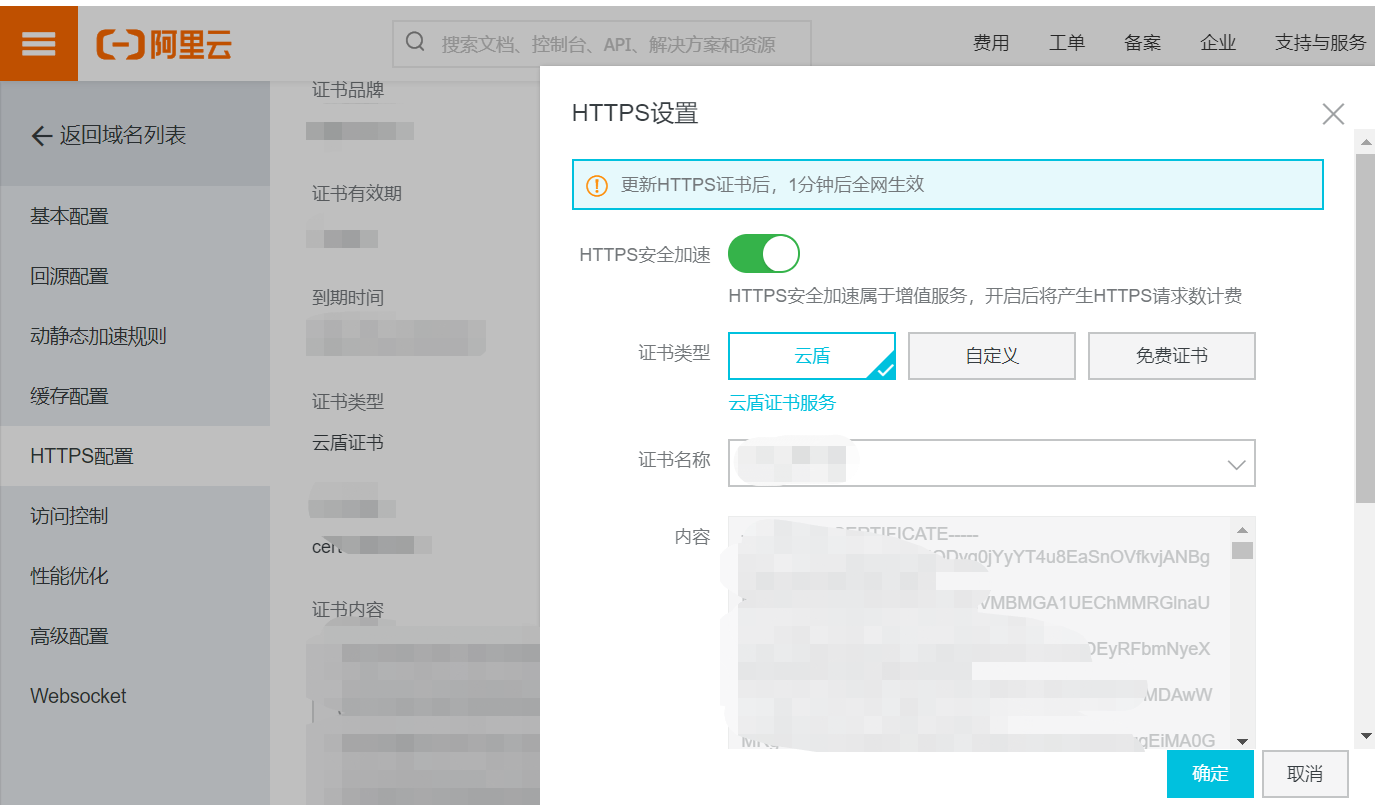Open the 支持与服务 top menu
Image resolution: width=1375 pixels, height=805 pixels.
click(x=1320, y=43)
